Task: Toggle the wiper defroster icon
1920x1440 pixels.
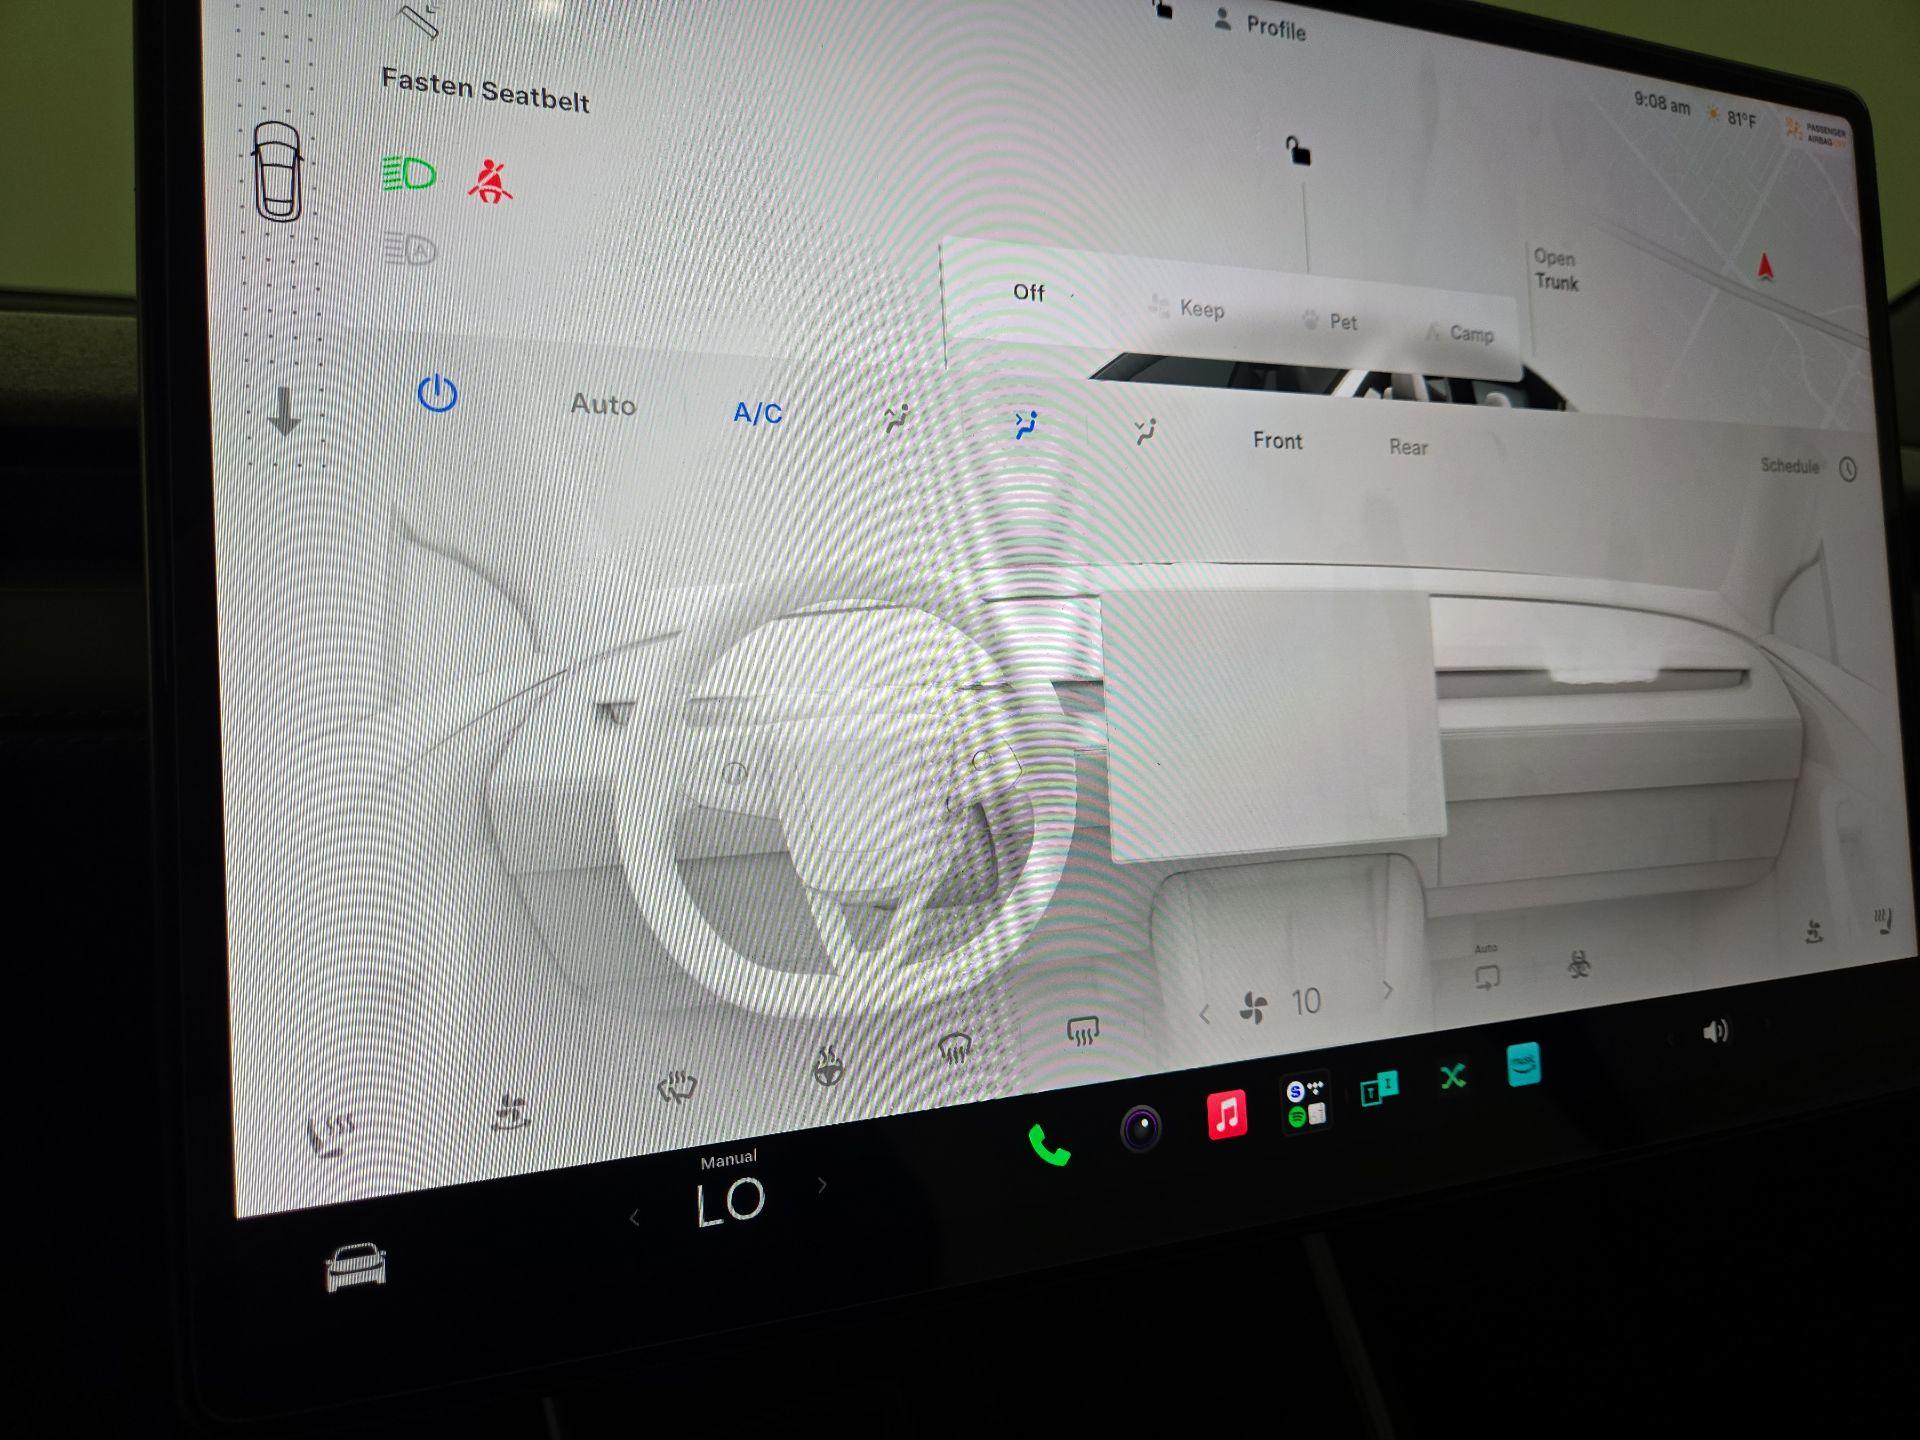Action: [x=676, y=1087]
